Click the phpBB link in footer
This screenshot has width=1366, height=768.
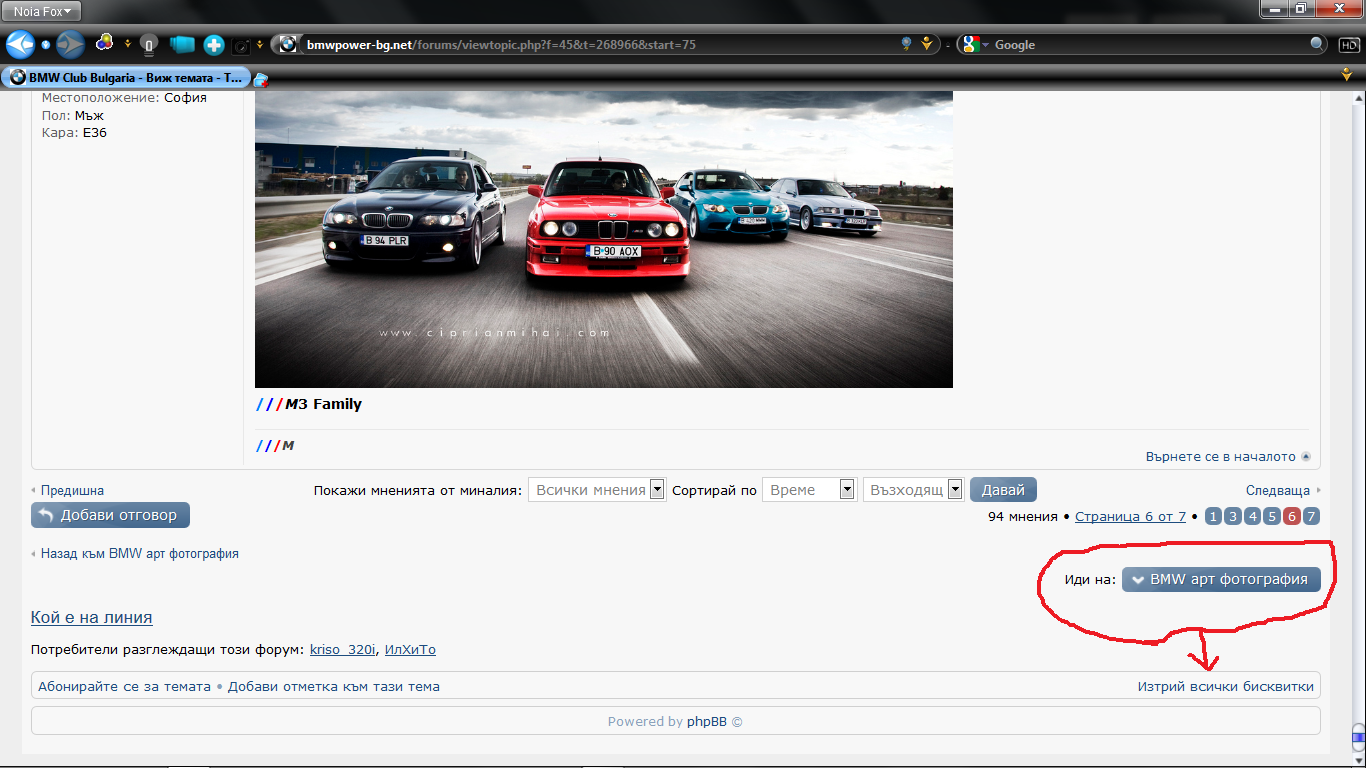point(706,721)
